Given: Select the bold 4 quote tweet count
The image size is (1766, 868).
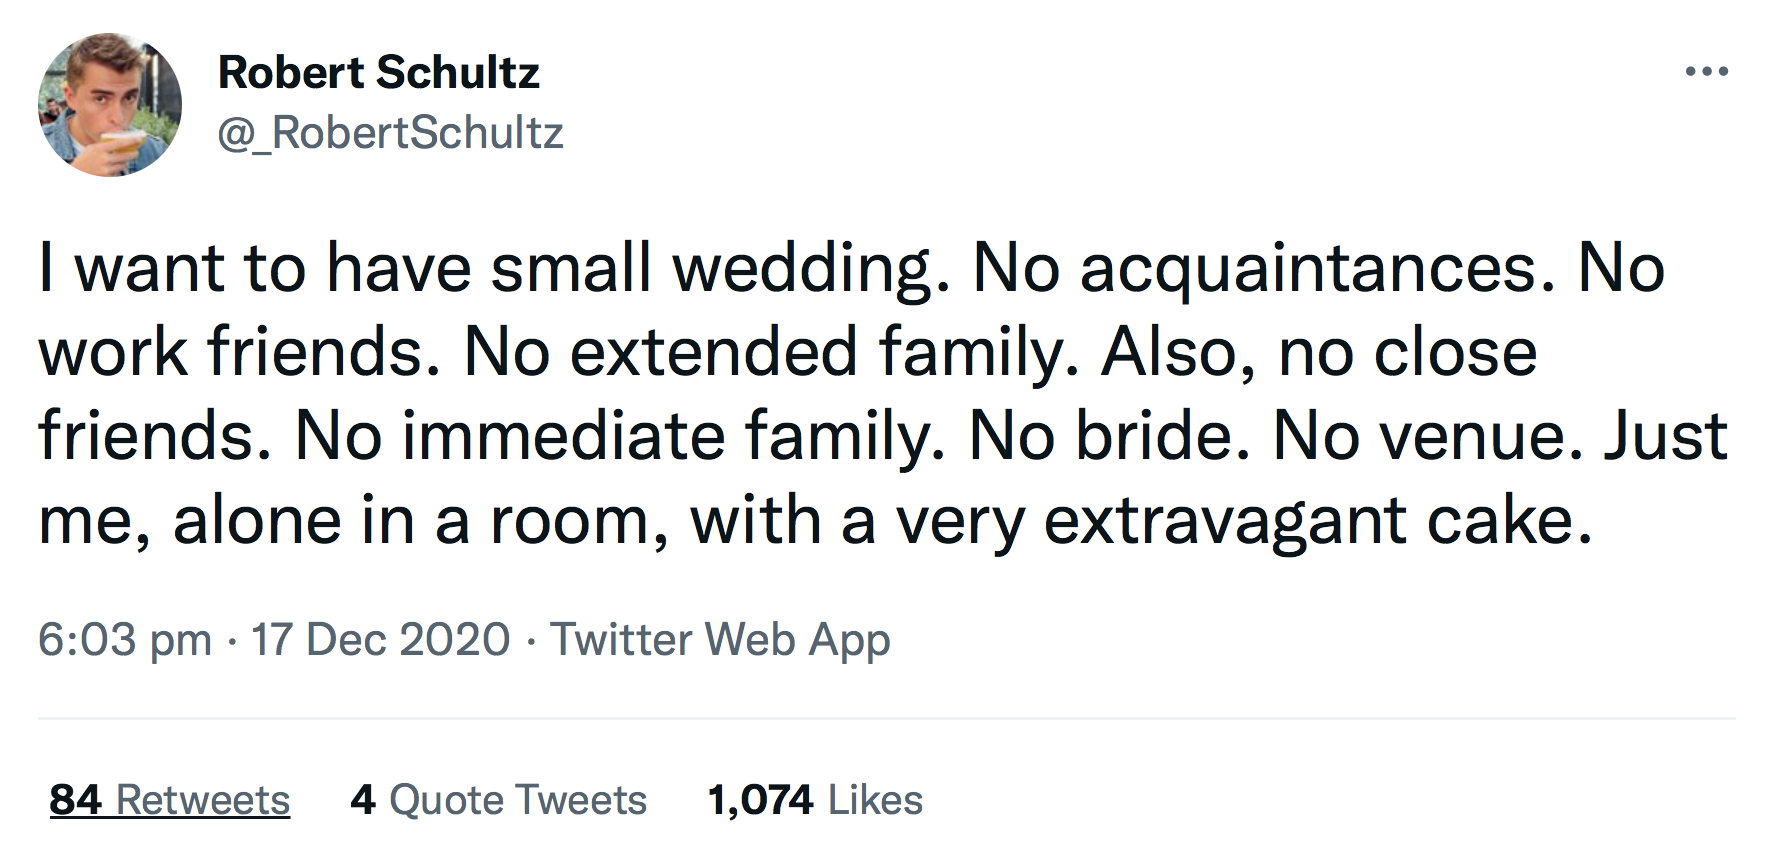Looking at the screenshot, I should click(363, 800).
